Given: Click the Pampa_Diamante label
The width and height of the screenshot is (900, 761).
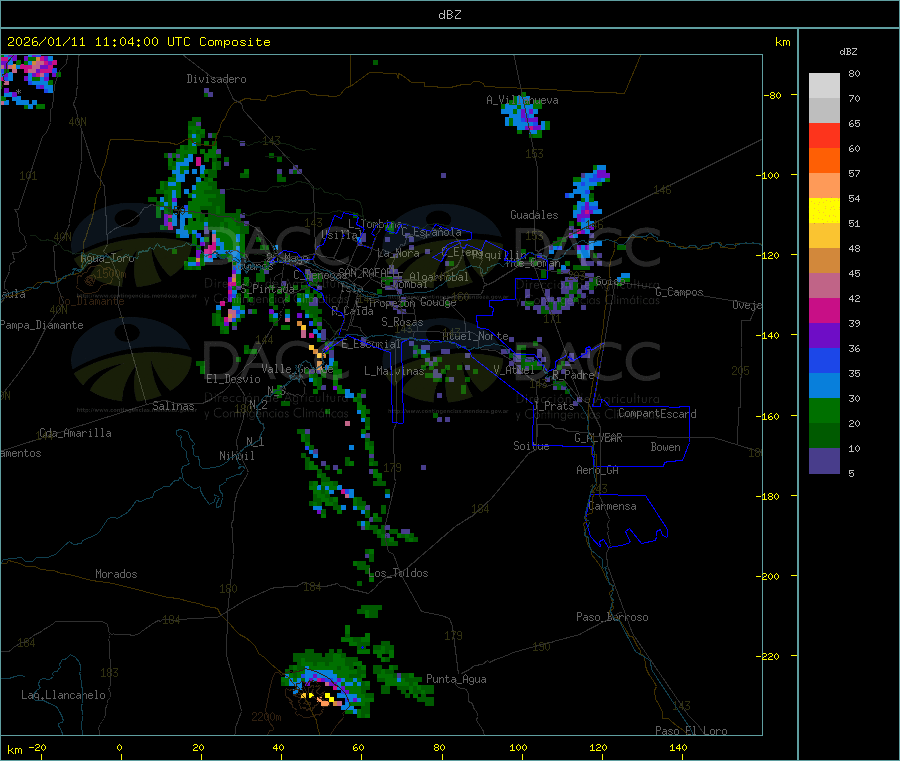Looking at the screenshot, I should (41, 325).
